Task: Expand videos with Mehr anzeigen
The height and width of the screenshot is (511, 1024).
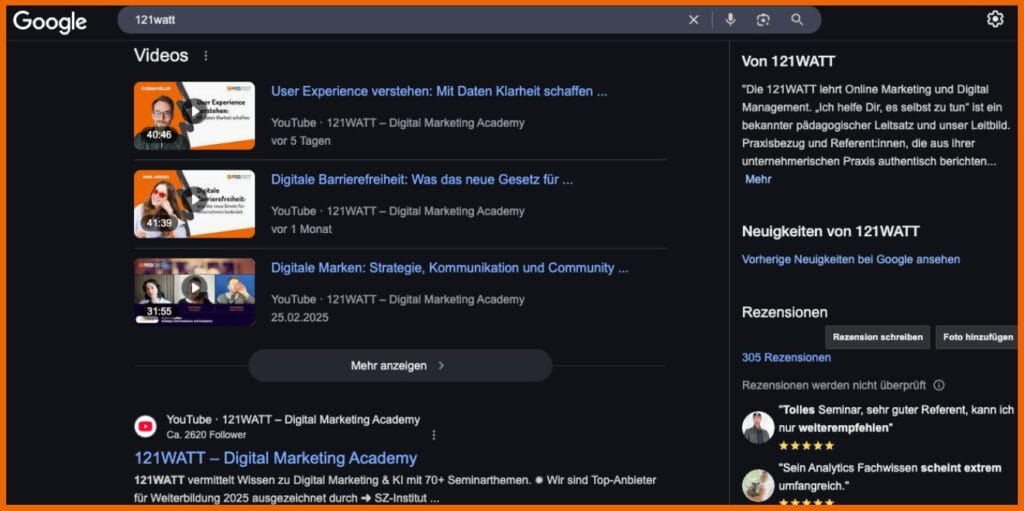Action: 399,366
